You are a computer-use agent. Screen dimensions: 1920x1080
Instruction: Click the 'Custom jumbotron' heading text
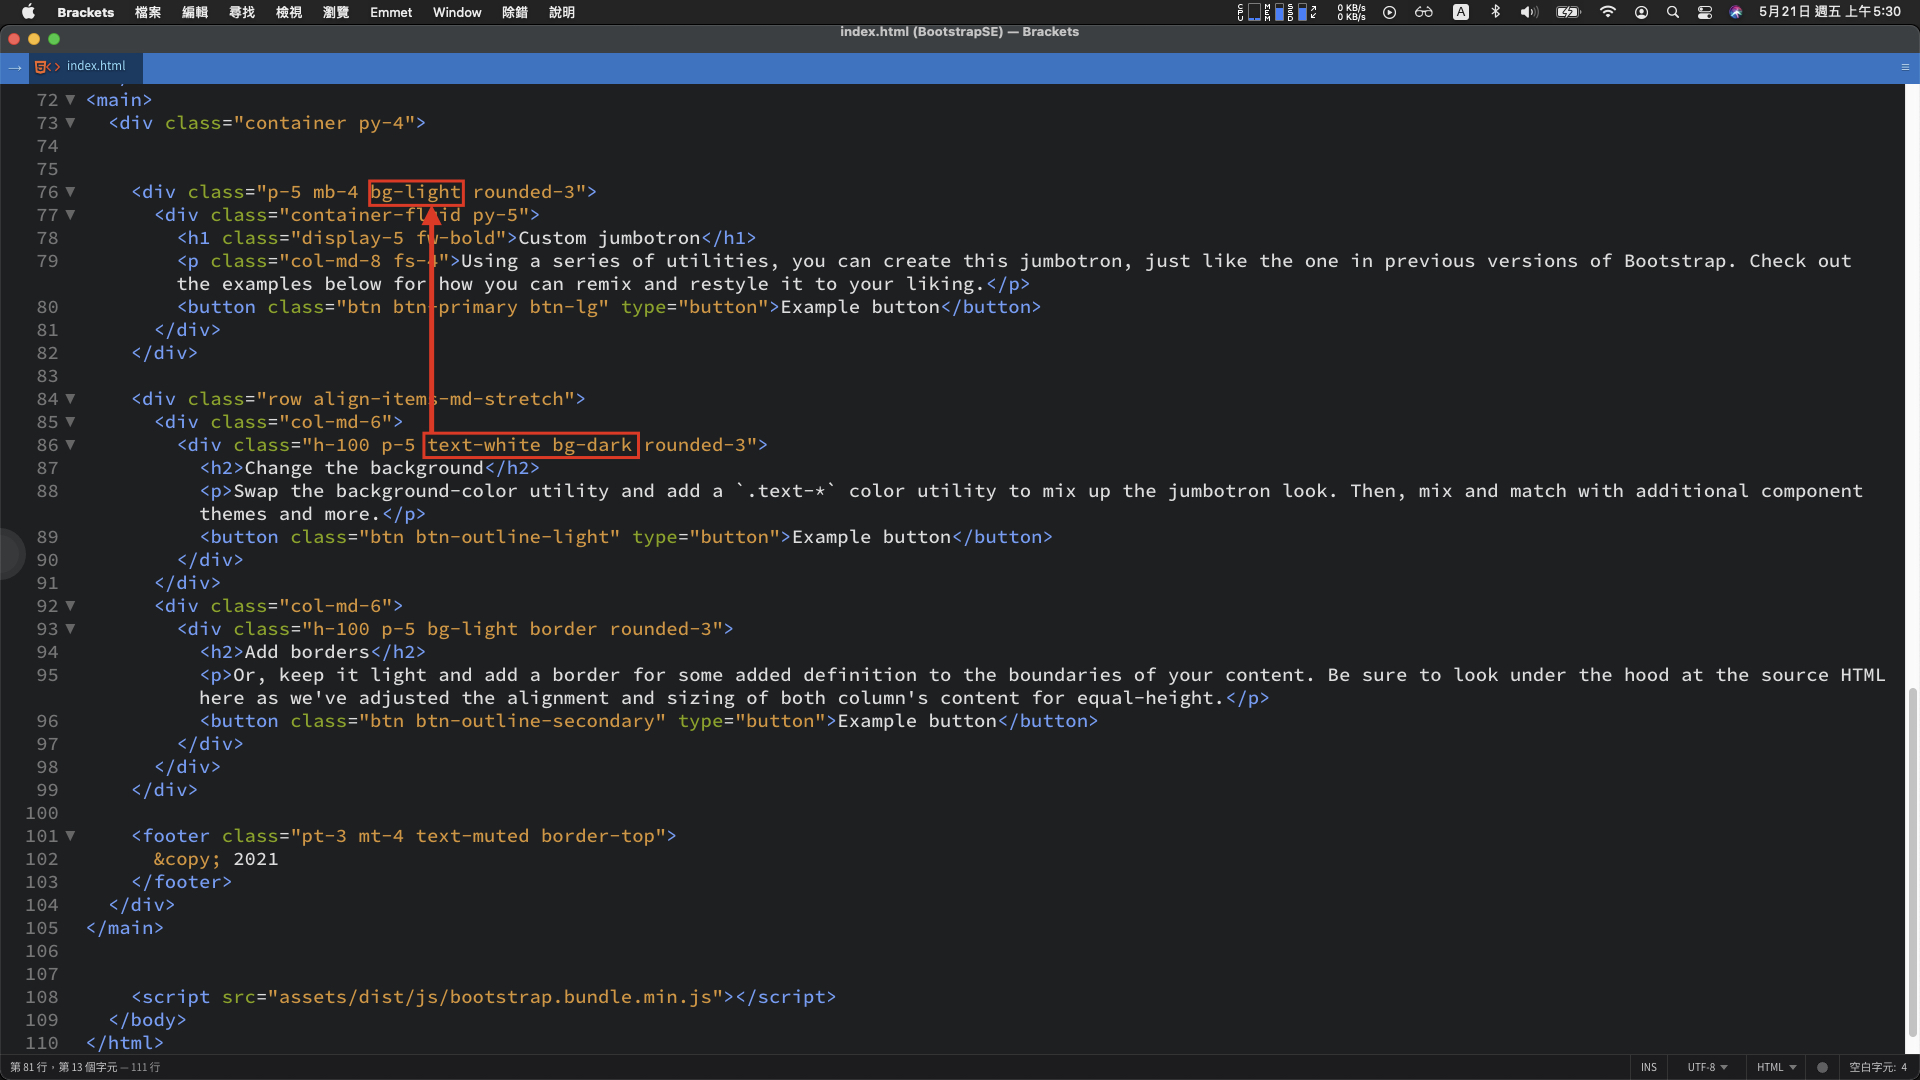pyautogui.click(x=609, y=238)
